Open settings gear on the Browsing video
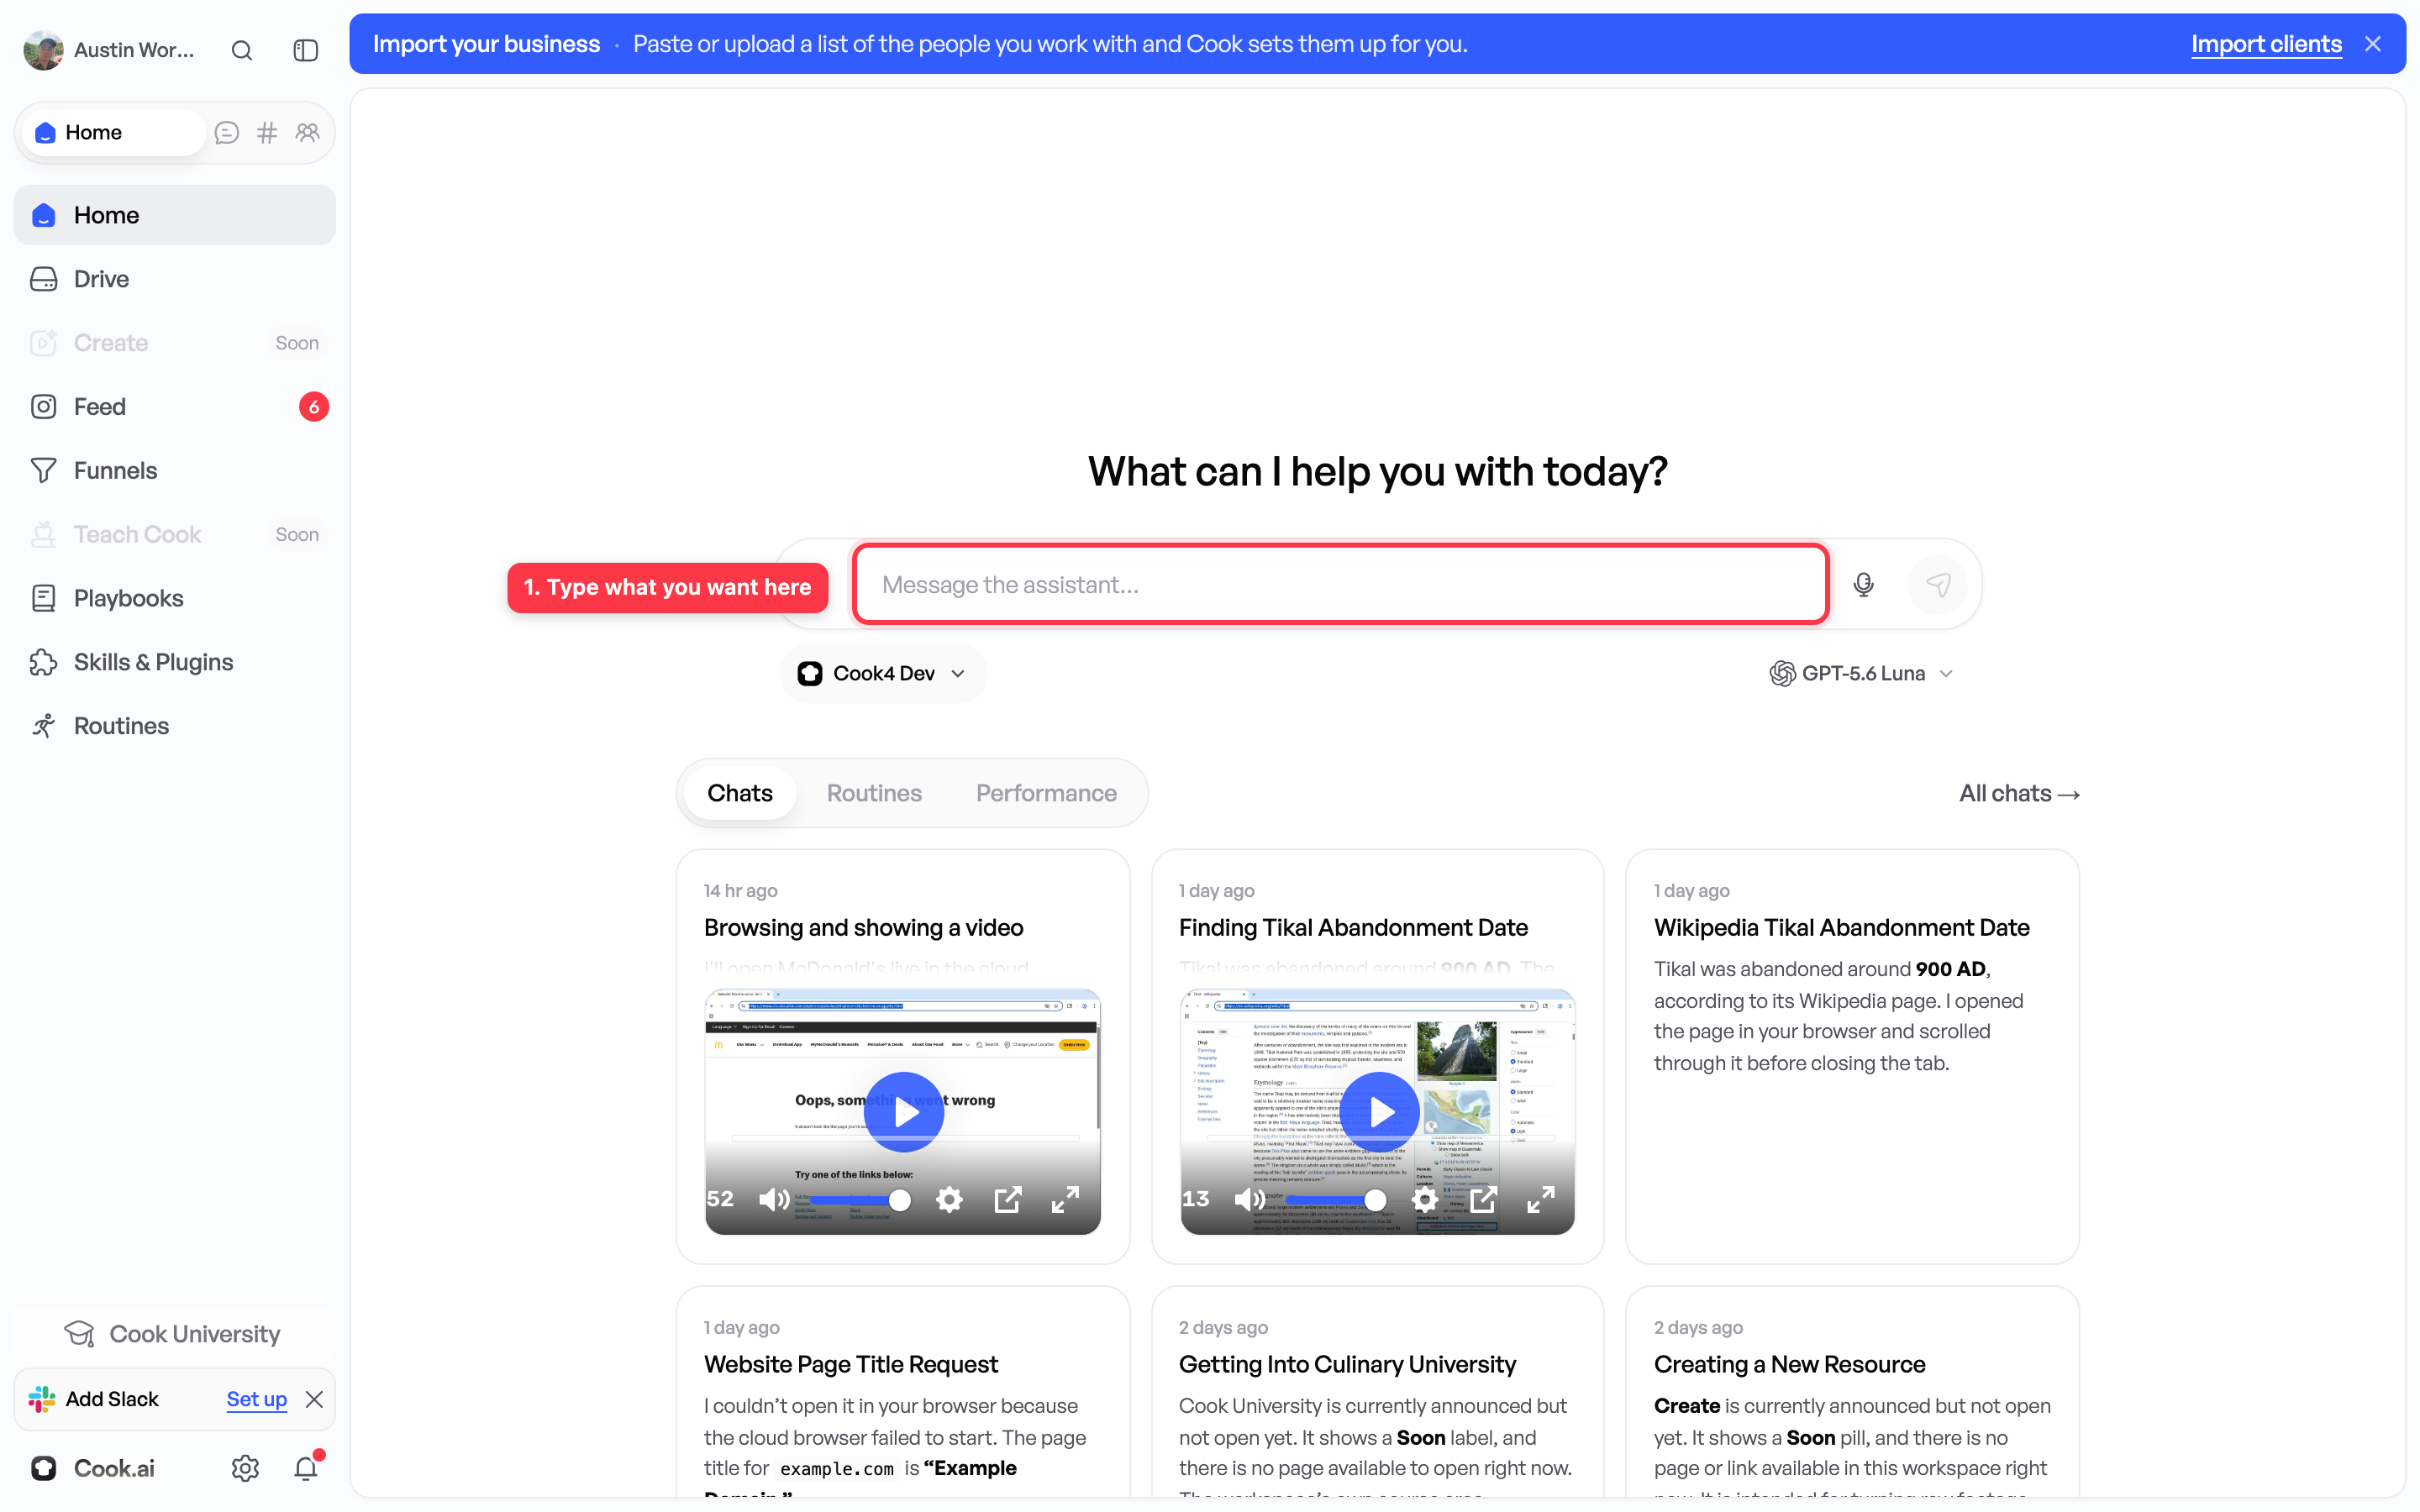Viewport: 2420px width, 1512px height. click(949, 1199)
